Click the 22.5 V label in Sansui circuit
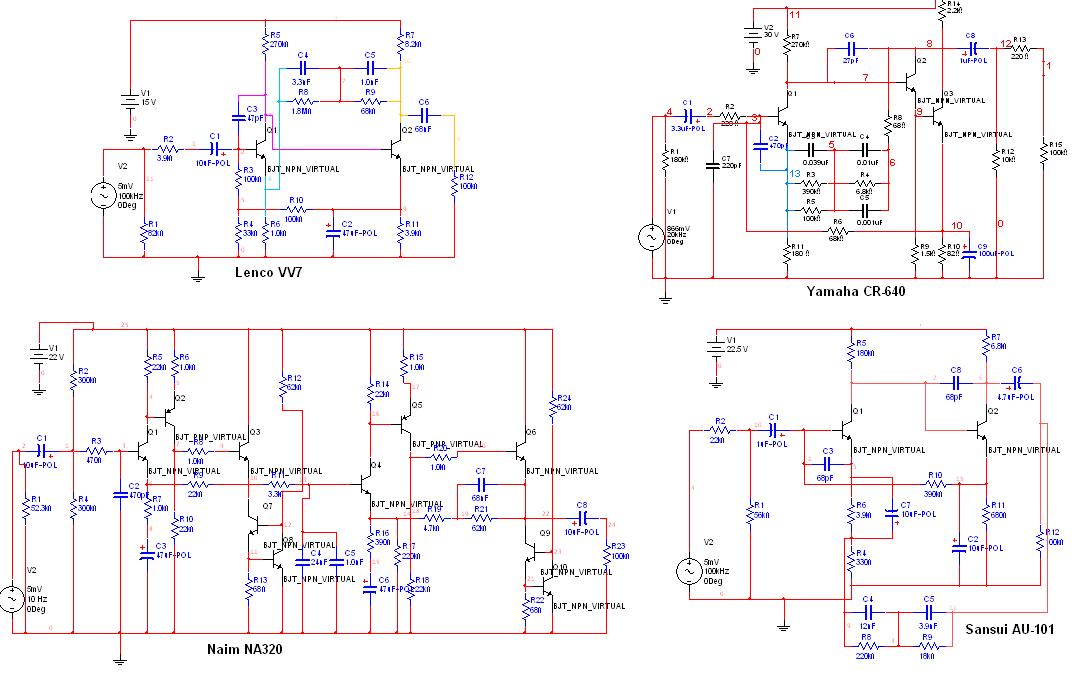Screen dimensions: 1076x680 click(x=737, y=349)
